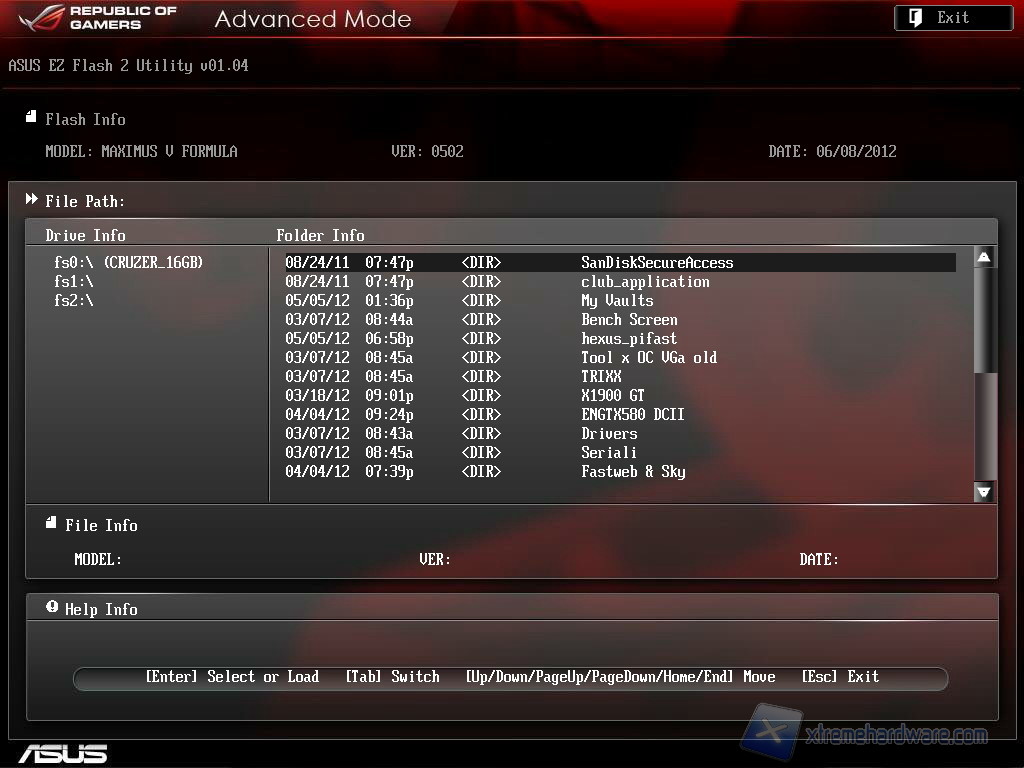This screenshot has width=1024, height=768.
Task: Select the fs2:\ drive entry
Action: click(74, 300)
